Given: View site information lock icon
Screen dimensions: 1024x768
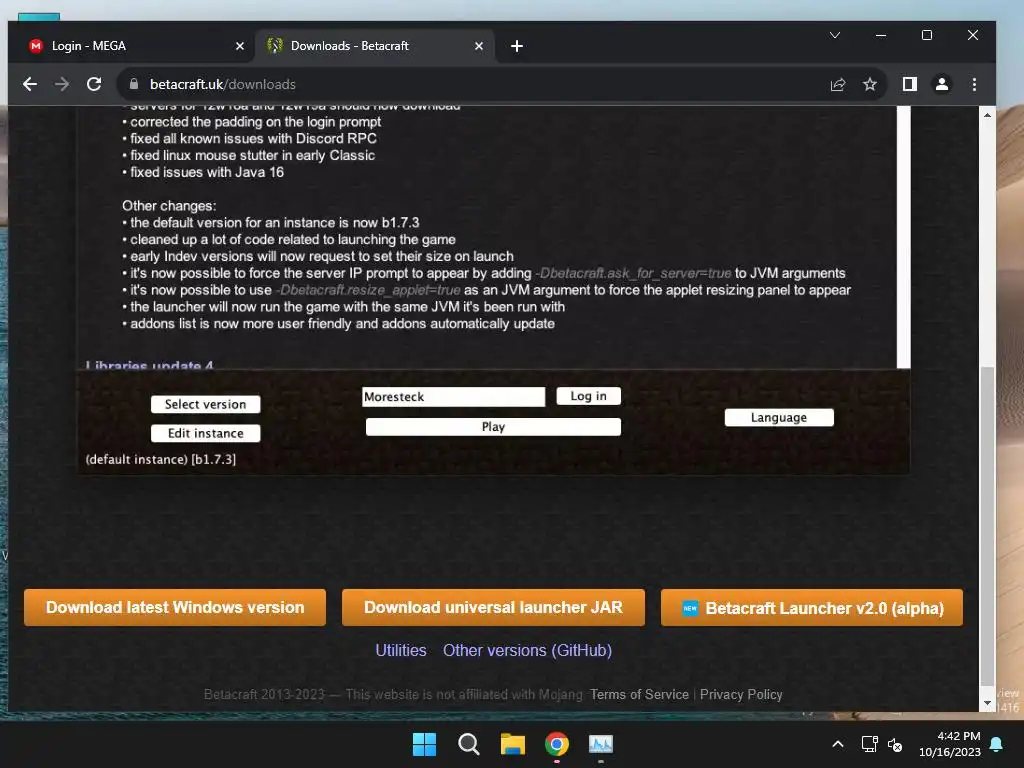Looking at the screenshot, I should [x=134, y=84].
